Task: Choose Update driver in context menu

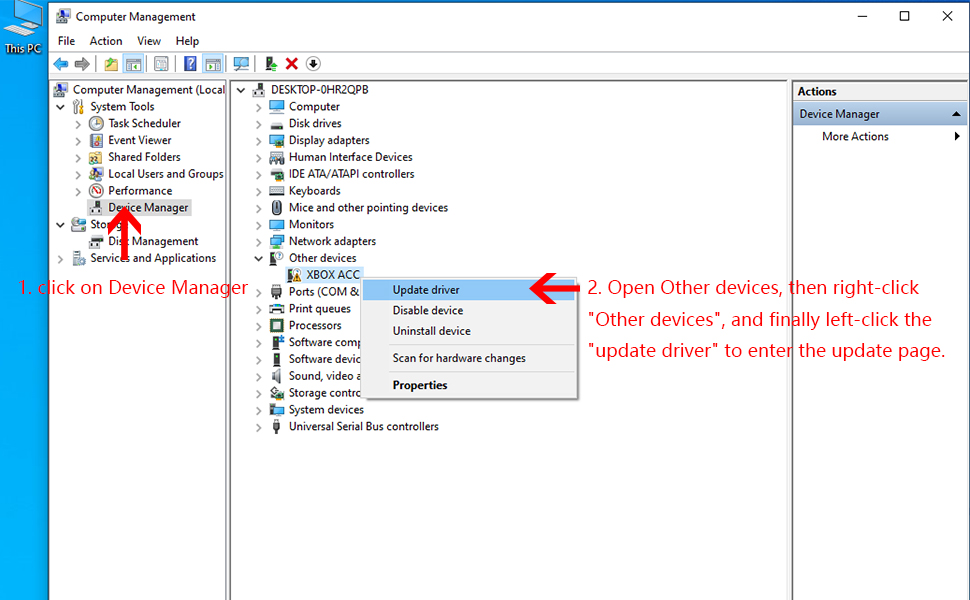Action: [x=469, y=290]
